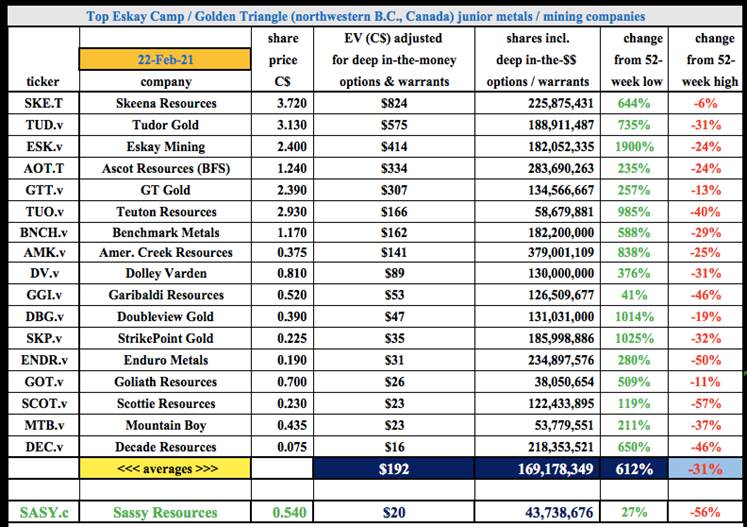Select the table title about Eskay Camp companies

[x=365, y=17]
